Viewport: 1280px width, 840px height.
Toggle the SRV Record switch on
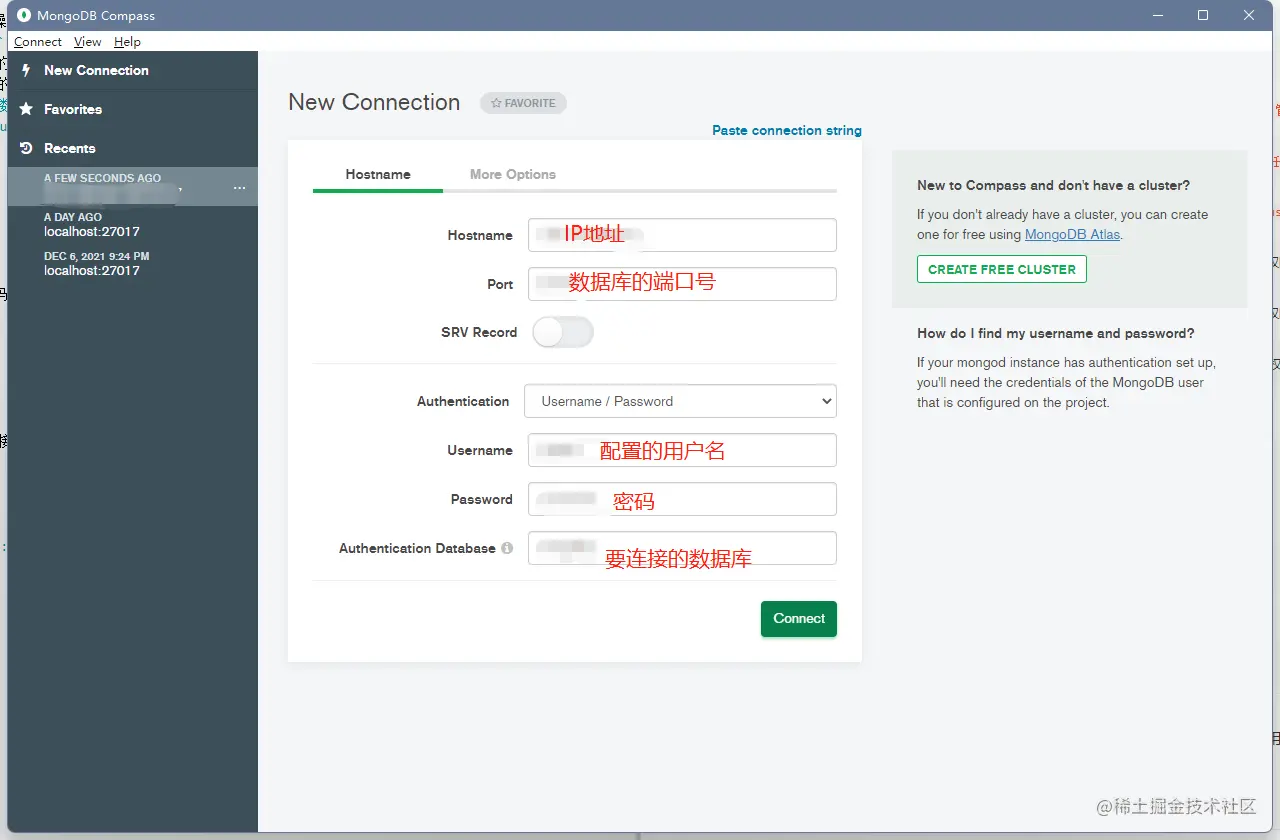[563, 331]
